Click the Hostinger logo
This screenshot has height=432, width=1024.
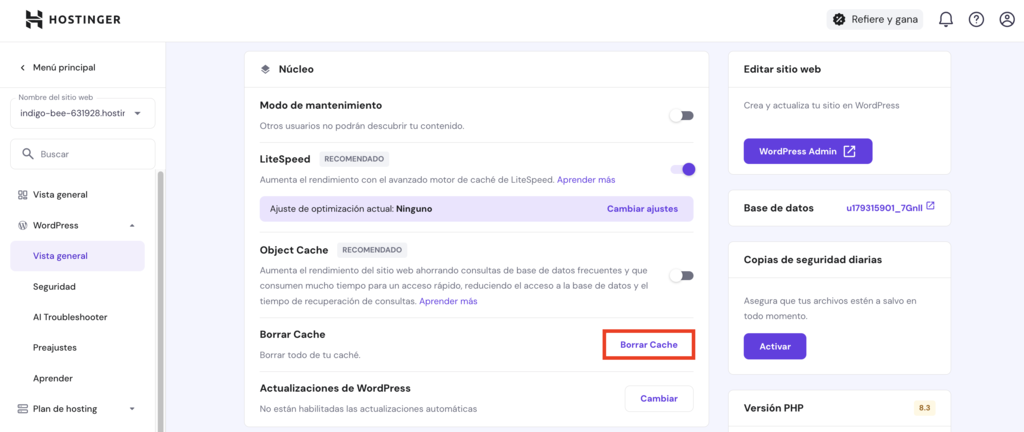point(76,19)
